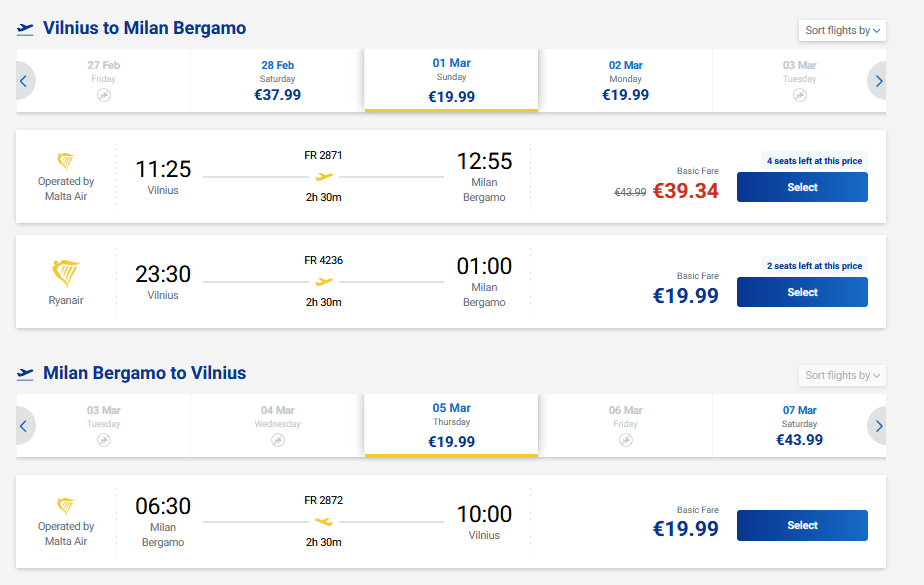Click 05 Mar Thursday return date tab

click(x=451, y=426)
